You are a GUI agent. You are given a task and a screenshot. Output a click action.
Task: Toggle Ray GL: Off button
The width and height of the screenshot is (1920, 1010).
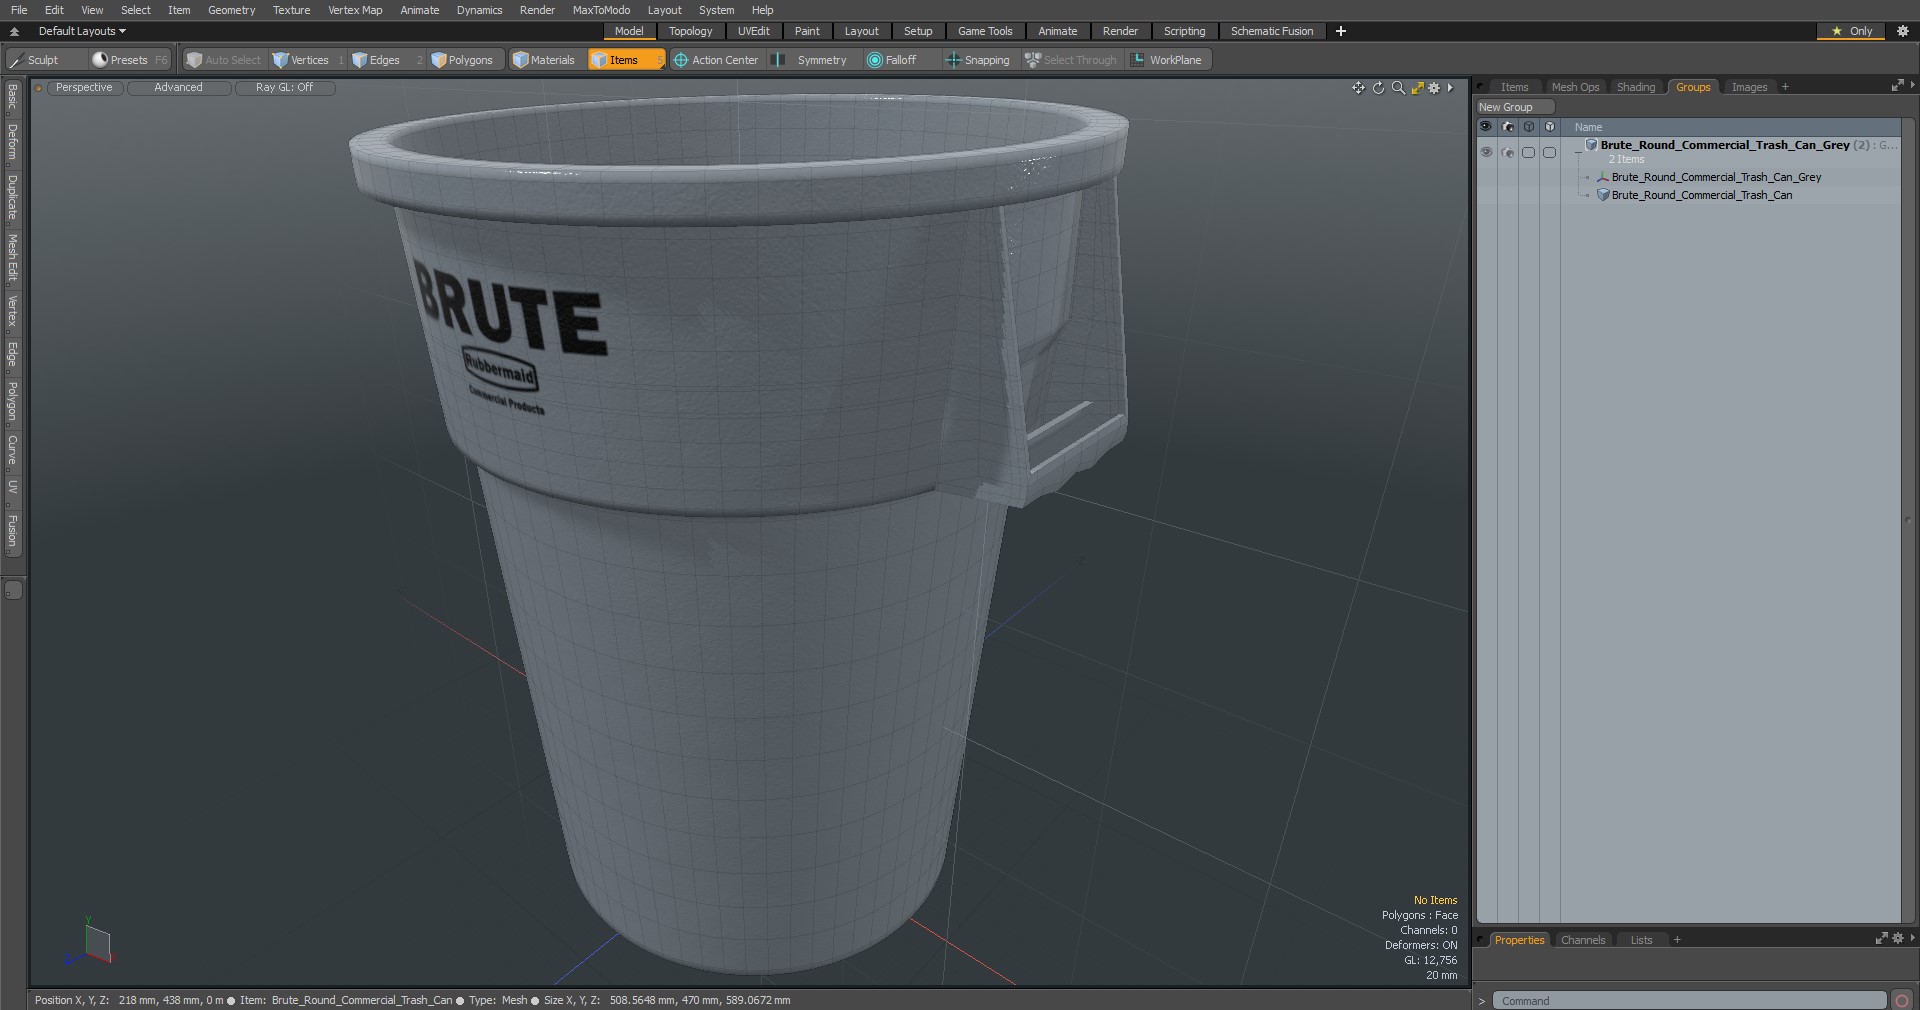point(284,88)
